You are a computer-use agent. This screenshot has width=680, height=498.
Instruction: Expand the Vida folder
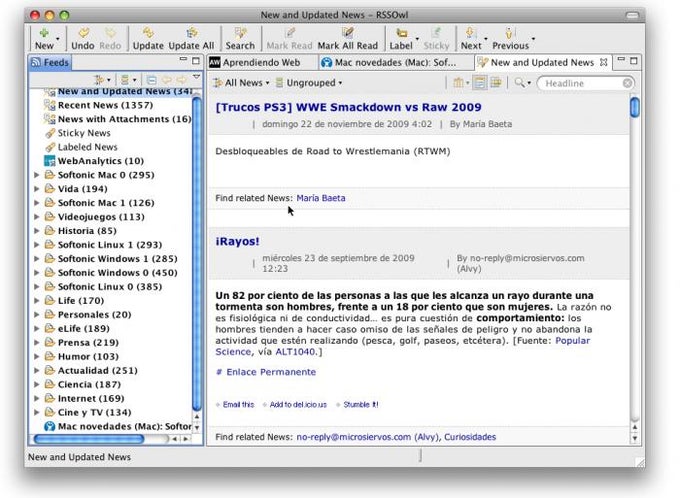point(37,189)
